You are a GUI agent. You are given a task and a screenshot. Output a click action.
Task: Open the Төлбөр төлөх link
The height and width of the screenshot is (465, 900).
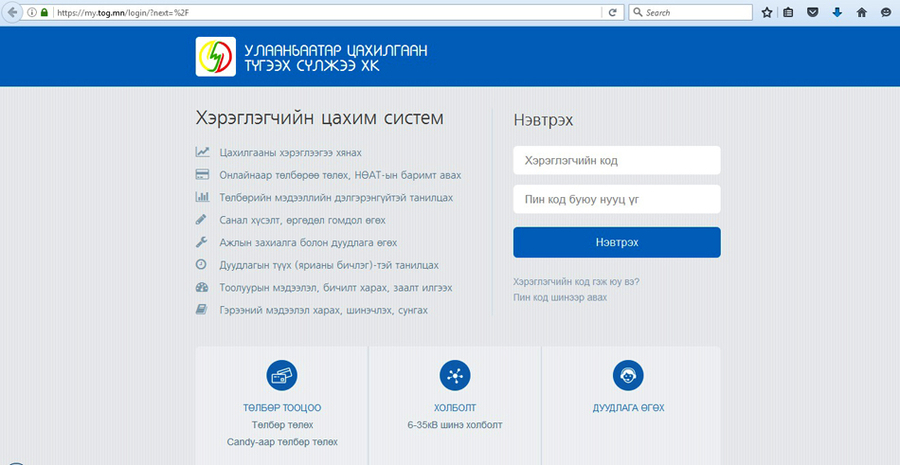tap(282, 425)
